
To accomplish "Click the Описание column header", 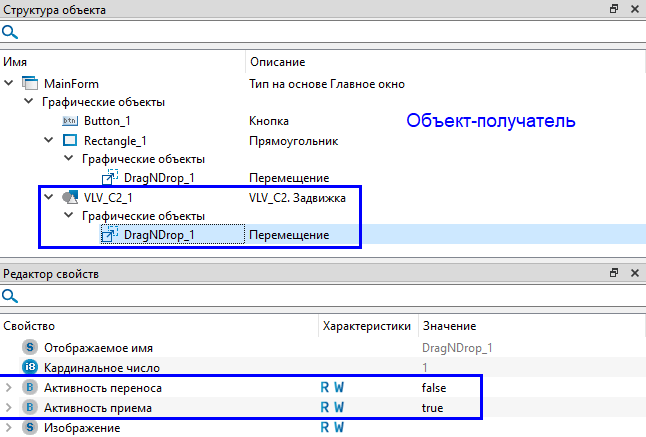I will coord(276,62).
